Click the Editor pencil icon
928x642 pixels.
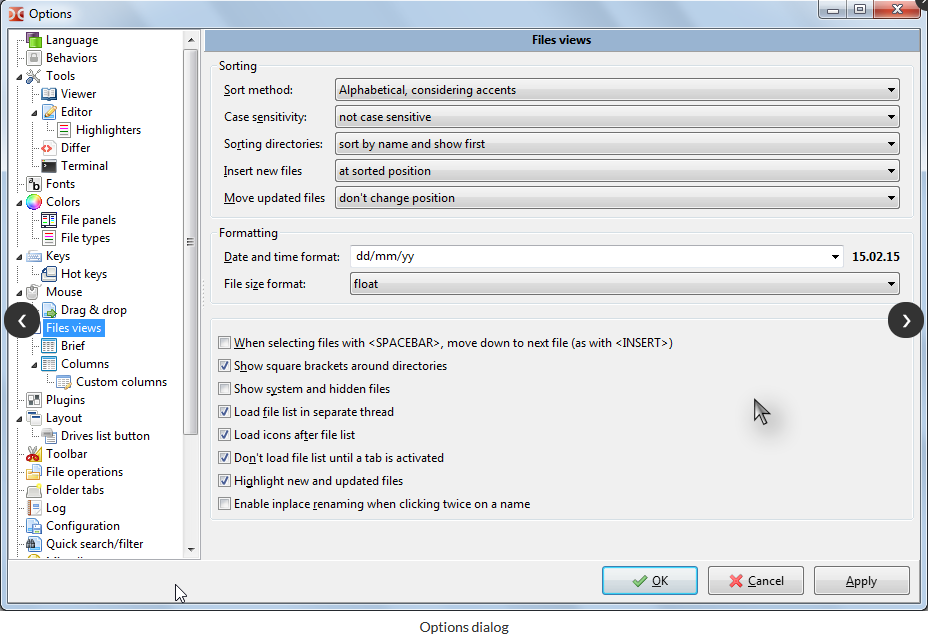[x=49, y=112]
